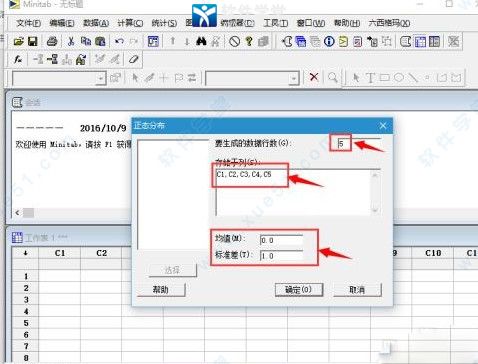This screenshot has width=478, height=364.
Task: Open the 文件(F) menu
Action: pos(28,23)
